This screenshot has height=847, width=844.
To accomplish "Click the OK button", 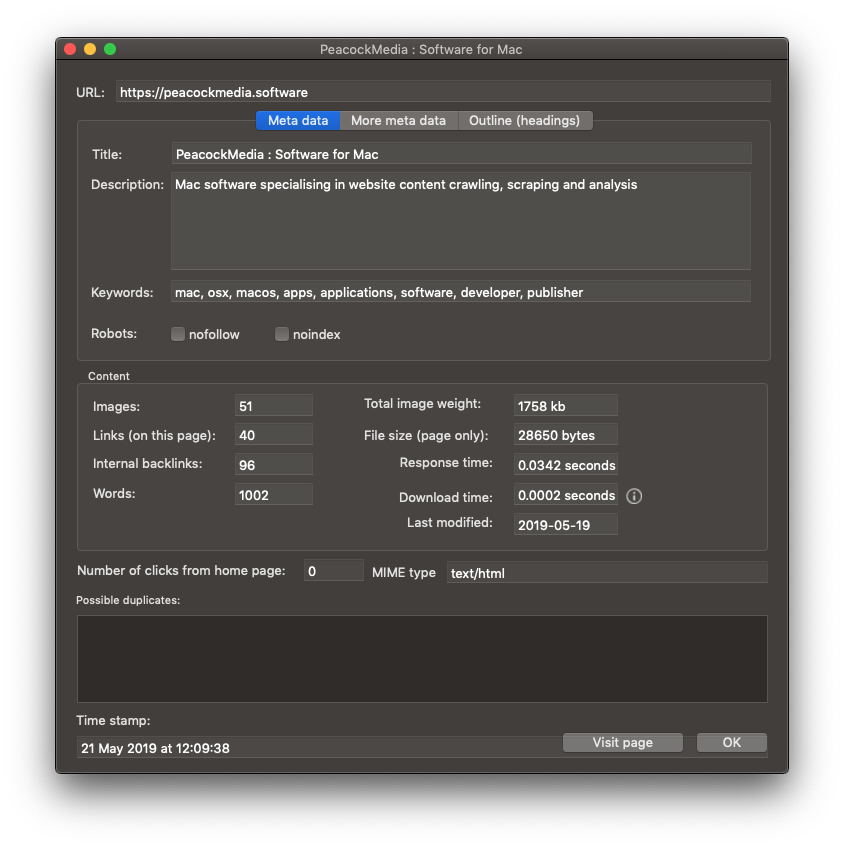I will tap(731, 742).
